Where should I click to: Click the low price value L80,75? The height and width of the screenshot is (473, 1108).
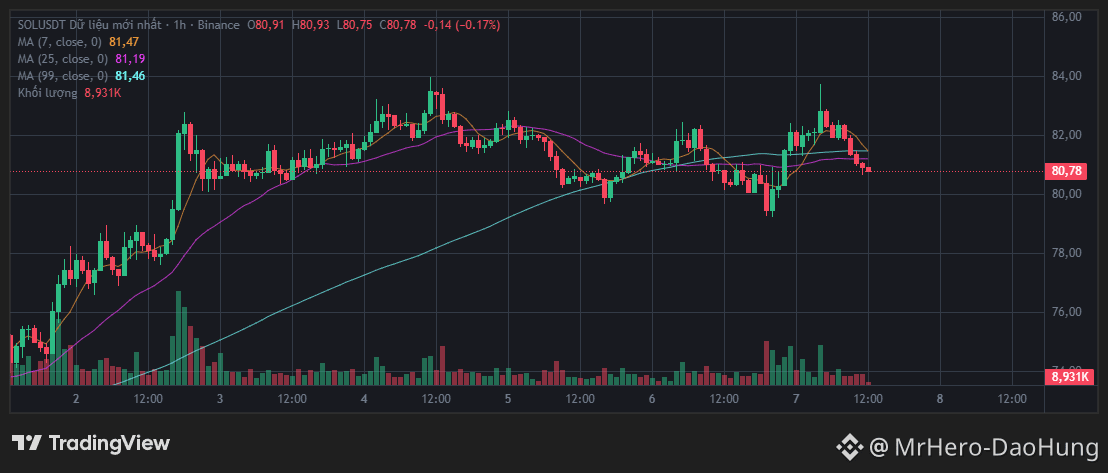pos(355,25)
